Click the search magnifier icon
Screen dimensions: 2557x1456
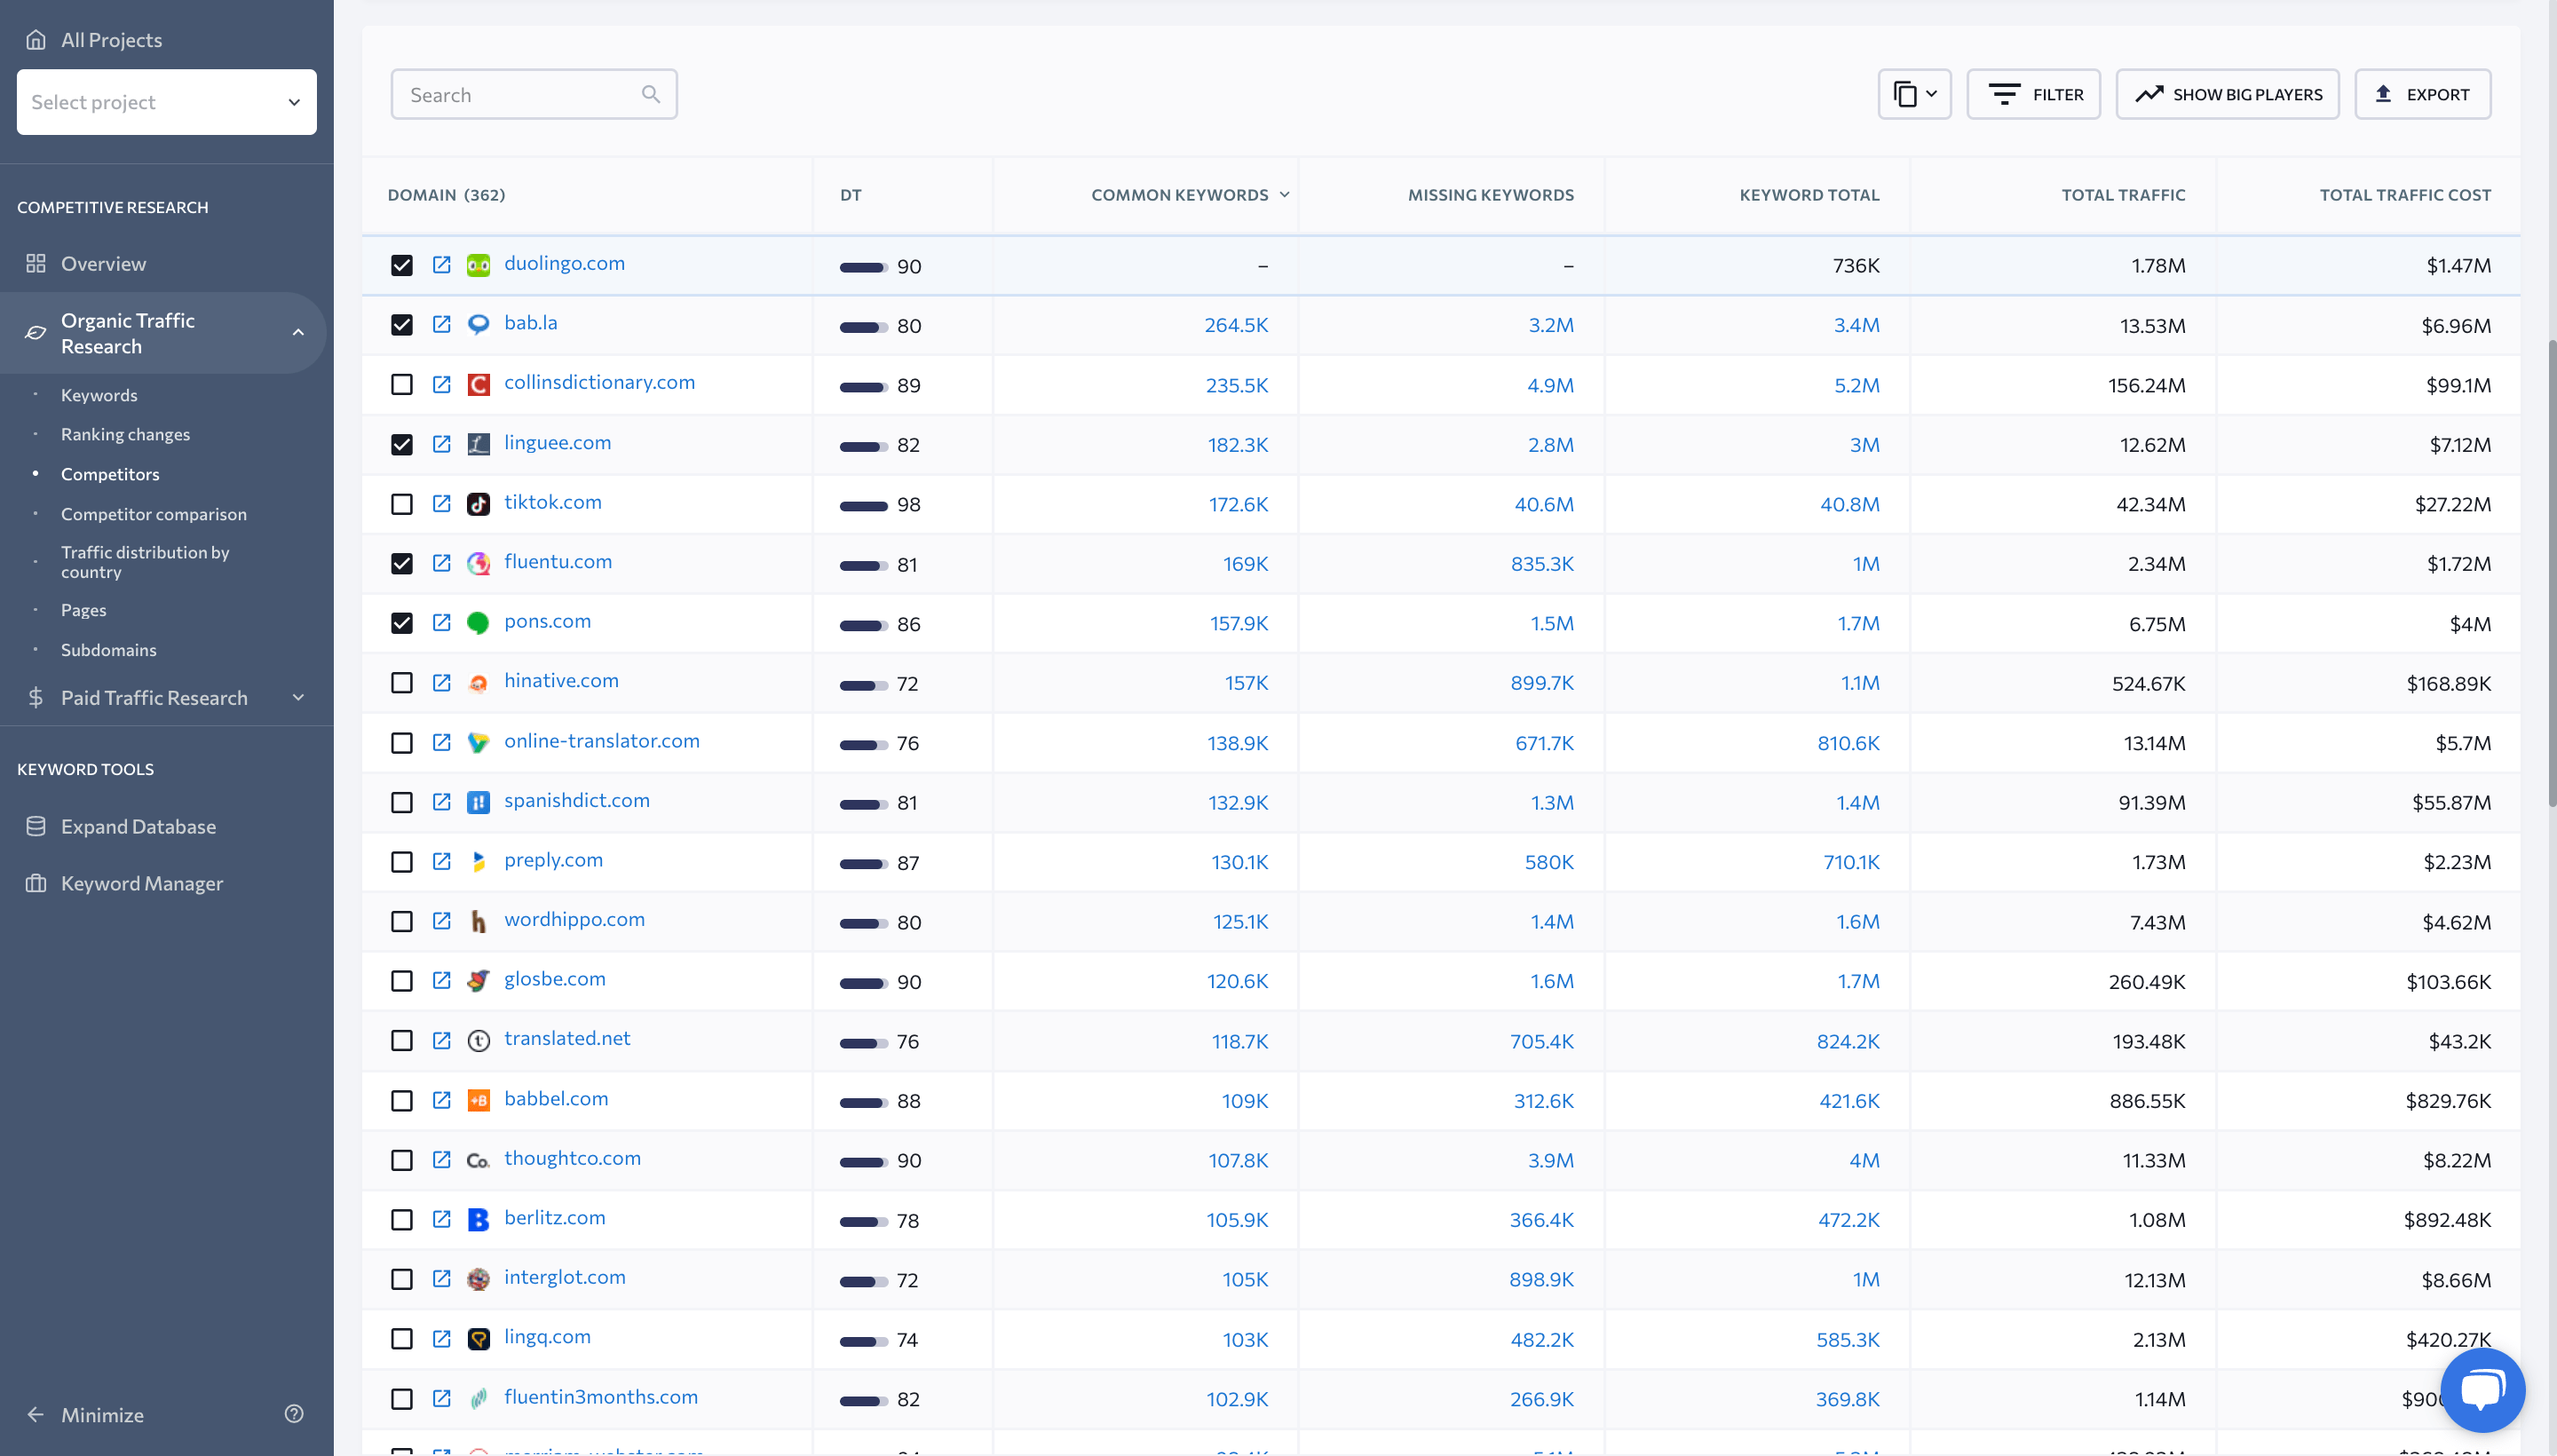(x=651, y=94)
